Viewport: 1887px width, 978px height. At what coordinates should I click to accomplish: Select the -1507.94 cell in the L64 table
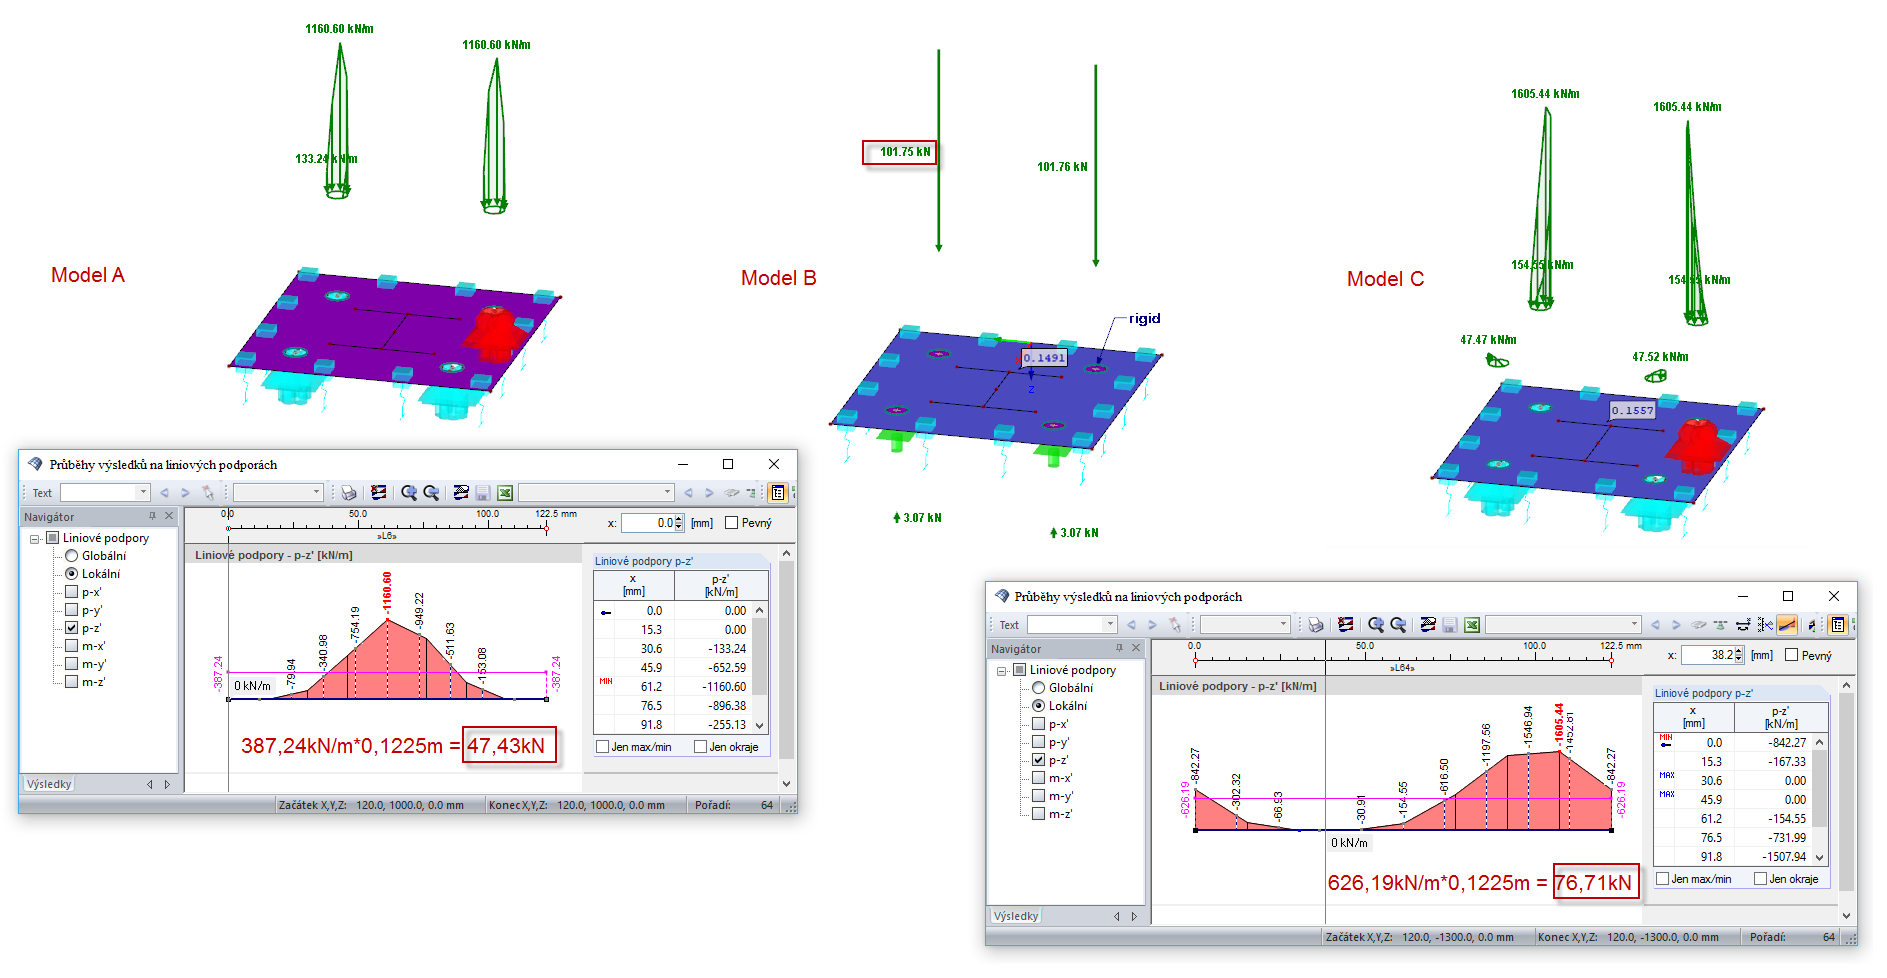(x=1781, y=857)
